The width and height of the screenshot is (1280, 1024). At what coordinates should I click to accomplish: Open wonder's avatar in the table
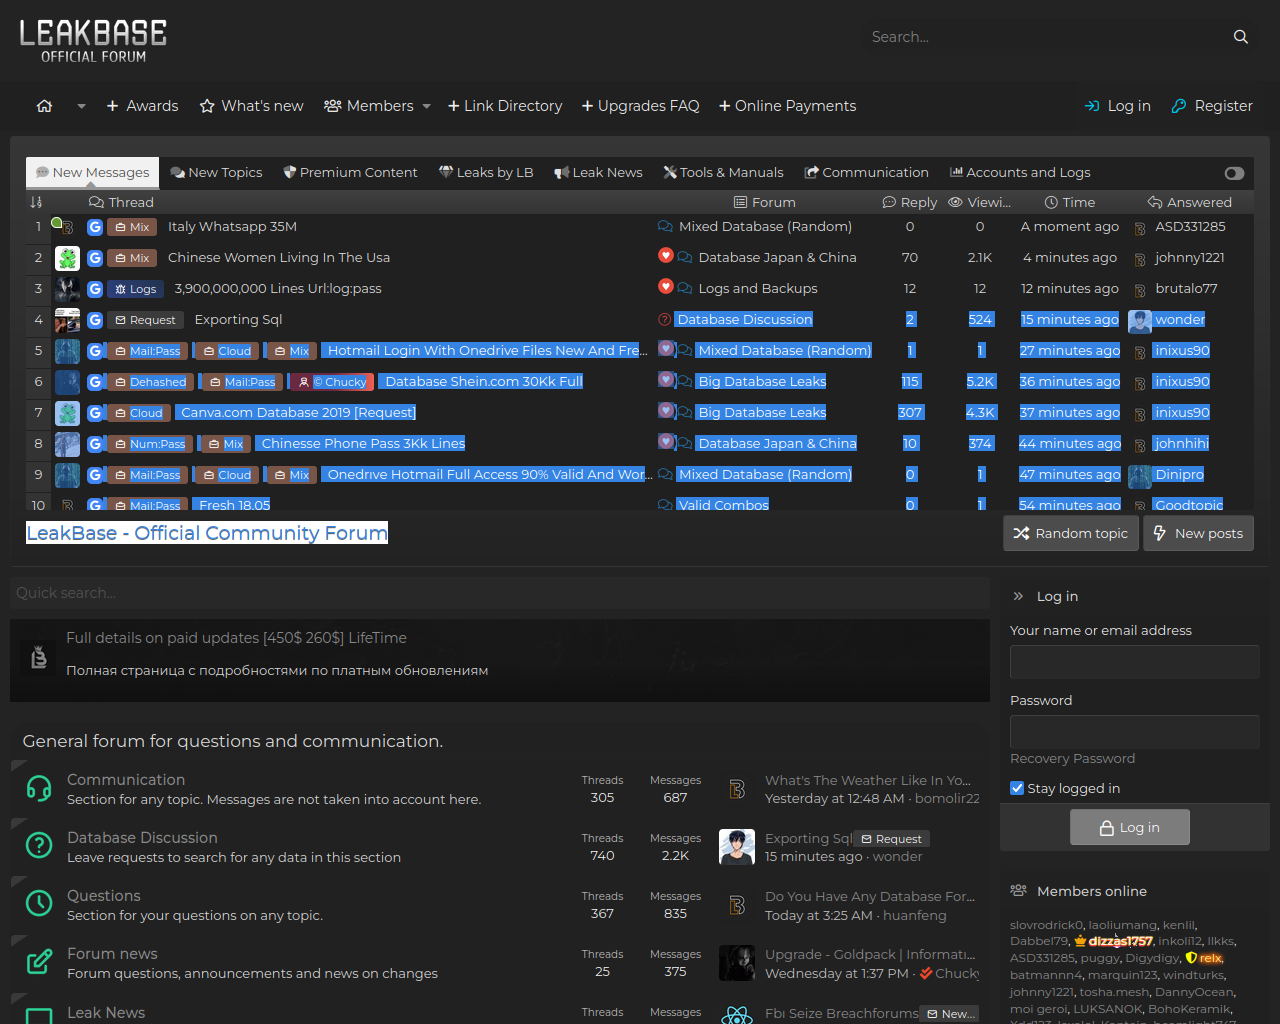pyautogui.click(x=1140, y=321)
